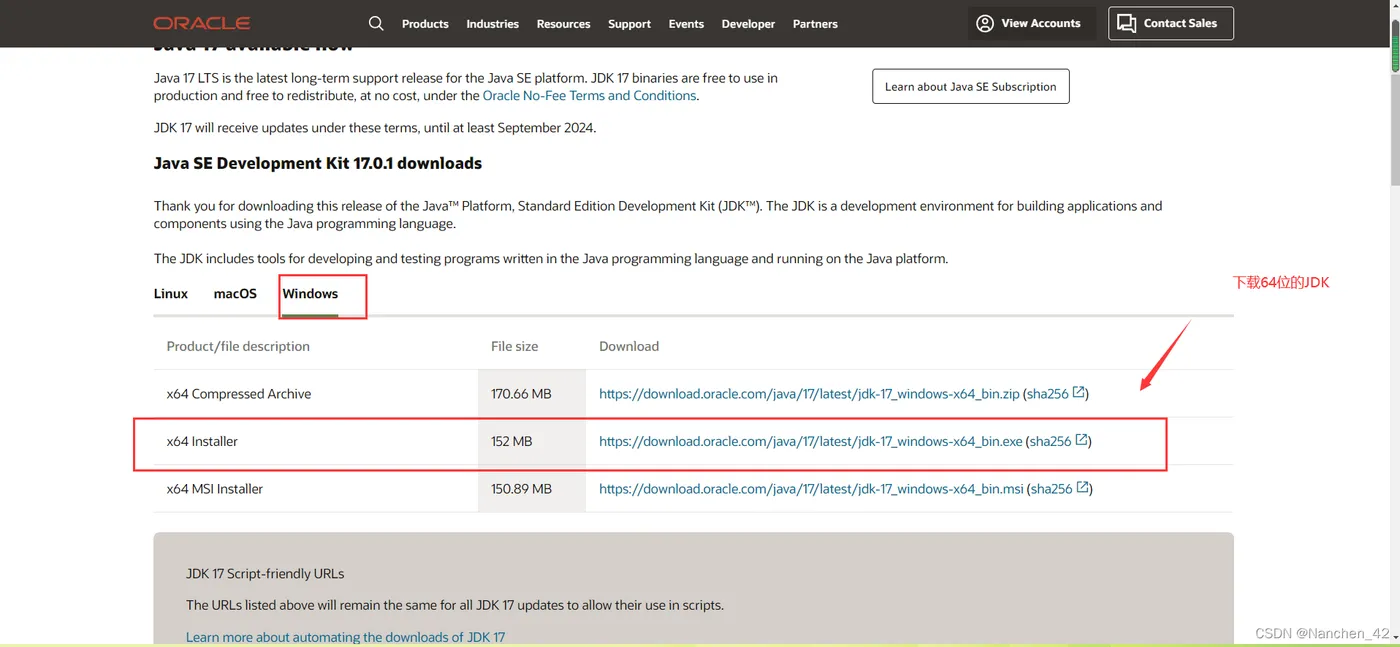Open sha256 link for exe installer
This screenshot has height=647, width=1400.
1050,441
